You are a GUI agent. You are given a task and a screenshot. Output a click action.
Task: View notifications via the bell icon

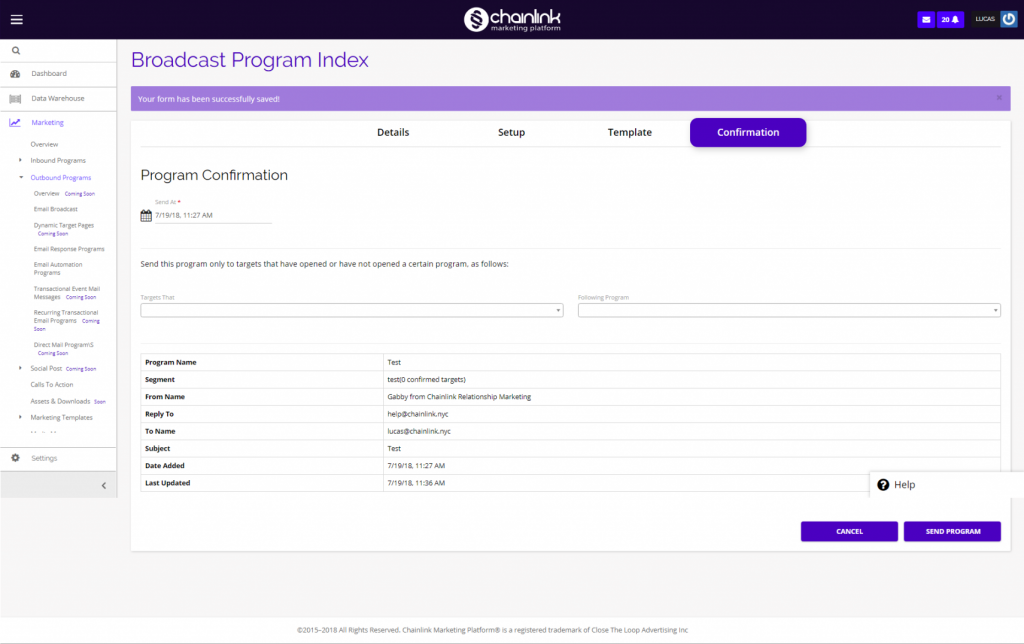point(952,18)
